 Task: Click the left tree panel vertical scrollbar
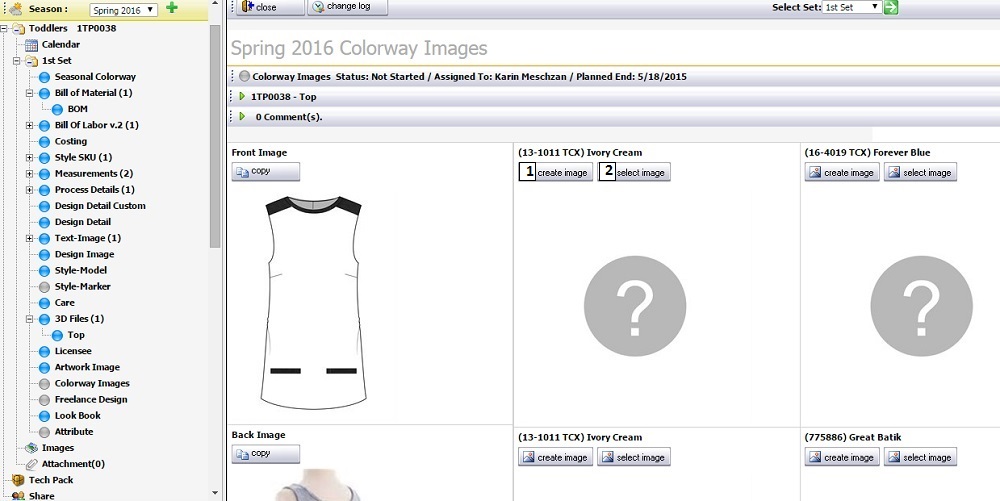(x=215, y=136)
